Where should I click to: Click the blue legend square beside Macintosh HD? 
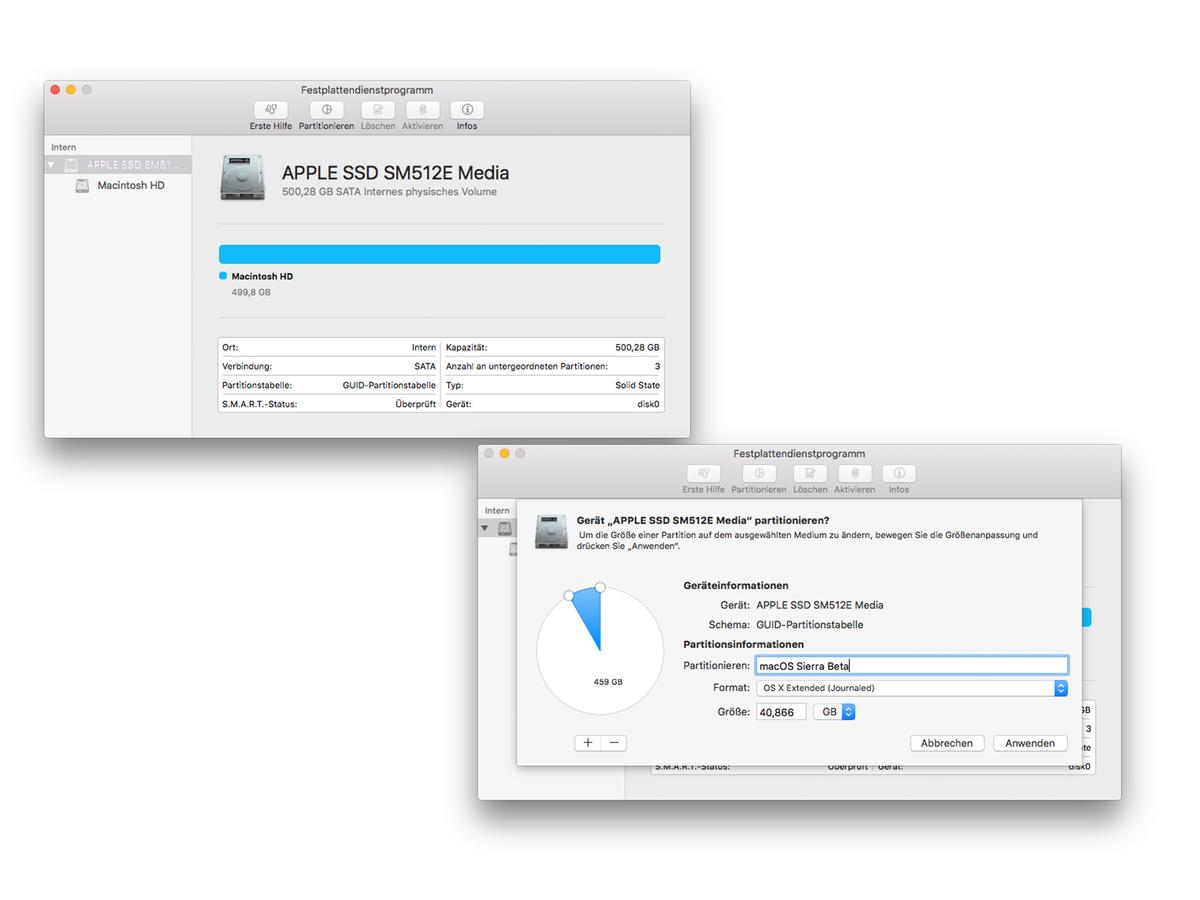point(223,276)
